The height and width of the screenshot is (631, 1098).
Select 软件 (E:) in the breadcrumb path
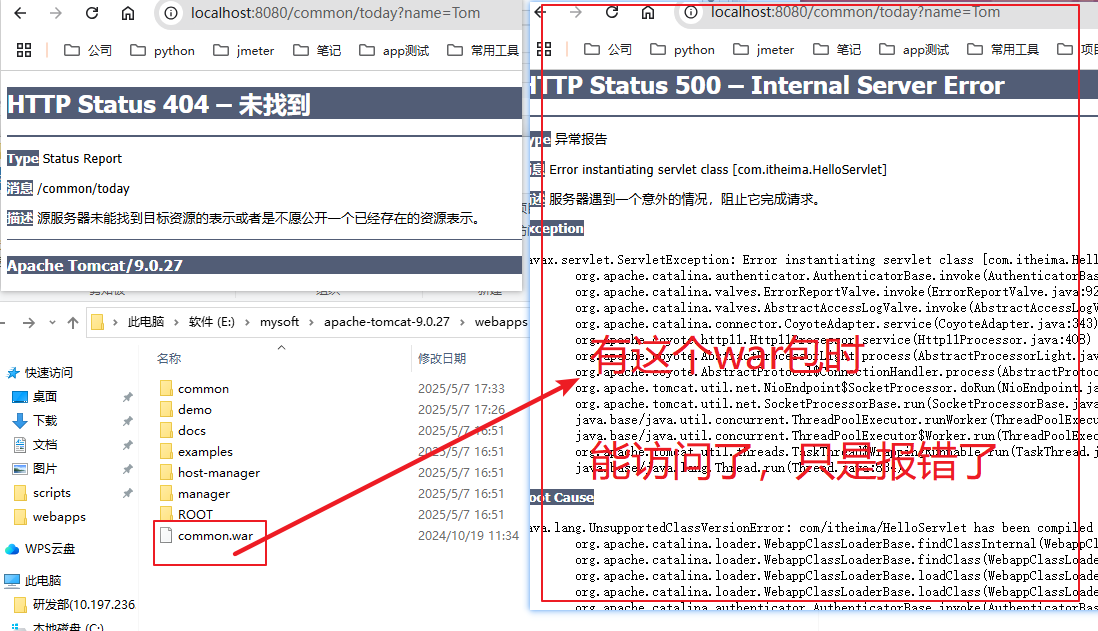(x=211, y=322)
